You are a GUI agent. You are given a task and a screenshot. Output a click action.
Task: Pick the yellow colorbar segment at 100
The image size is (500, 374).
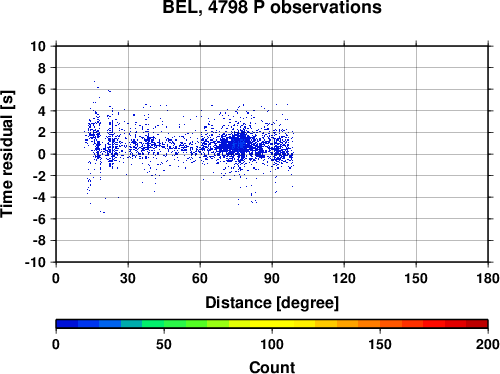point(272,324)
